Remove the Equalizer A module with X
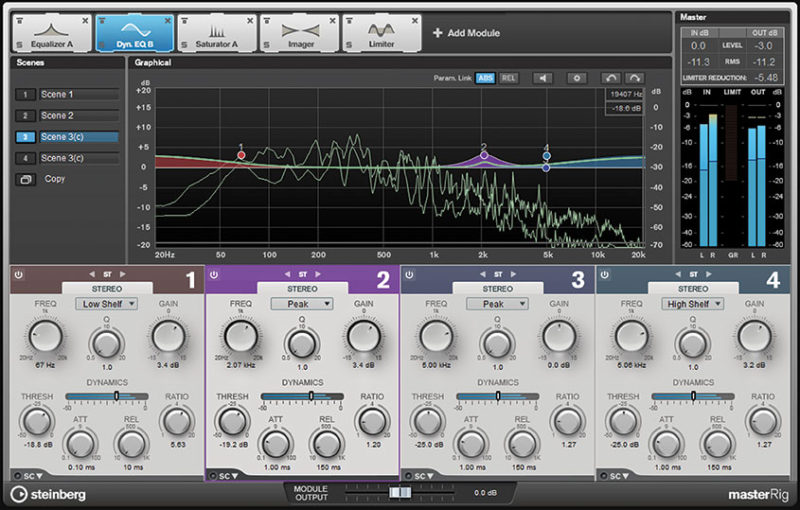Viewport: 800px width, 510px height. tap(84, 19)
